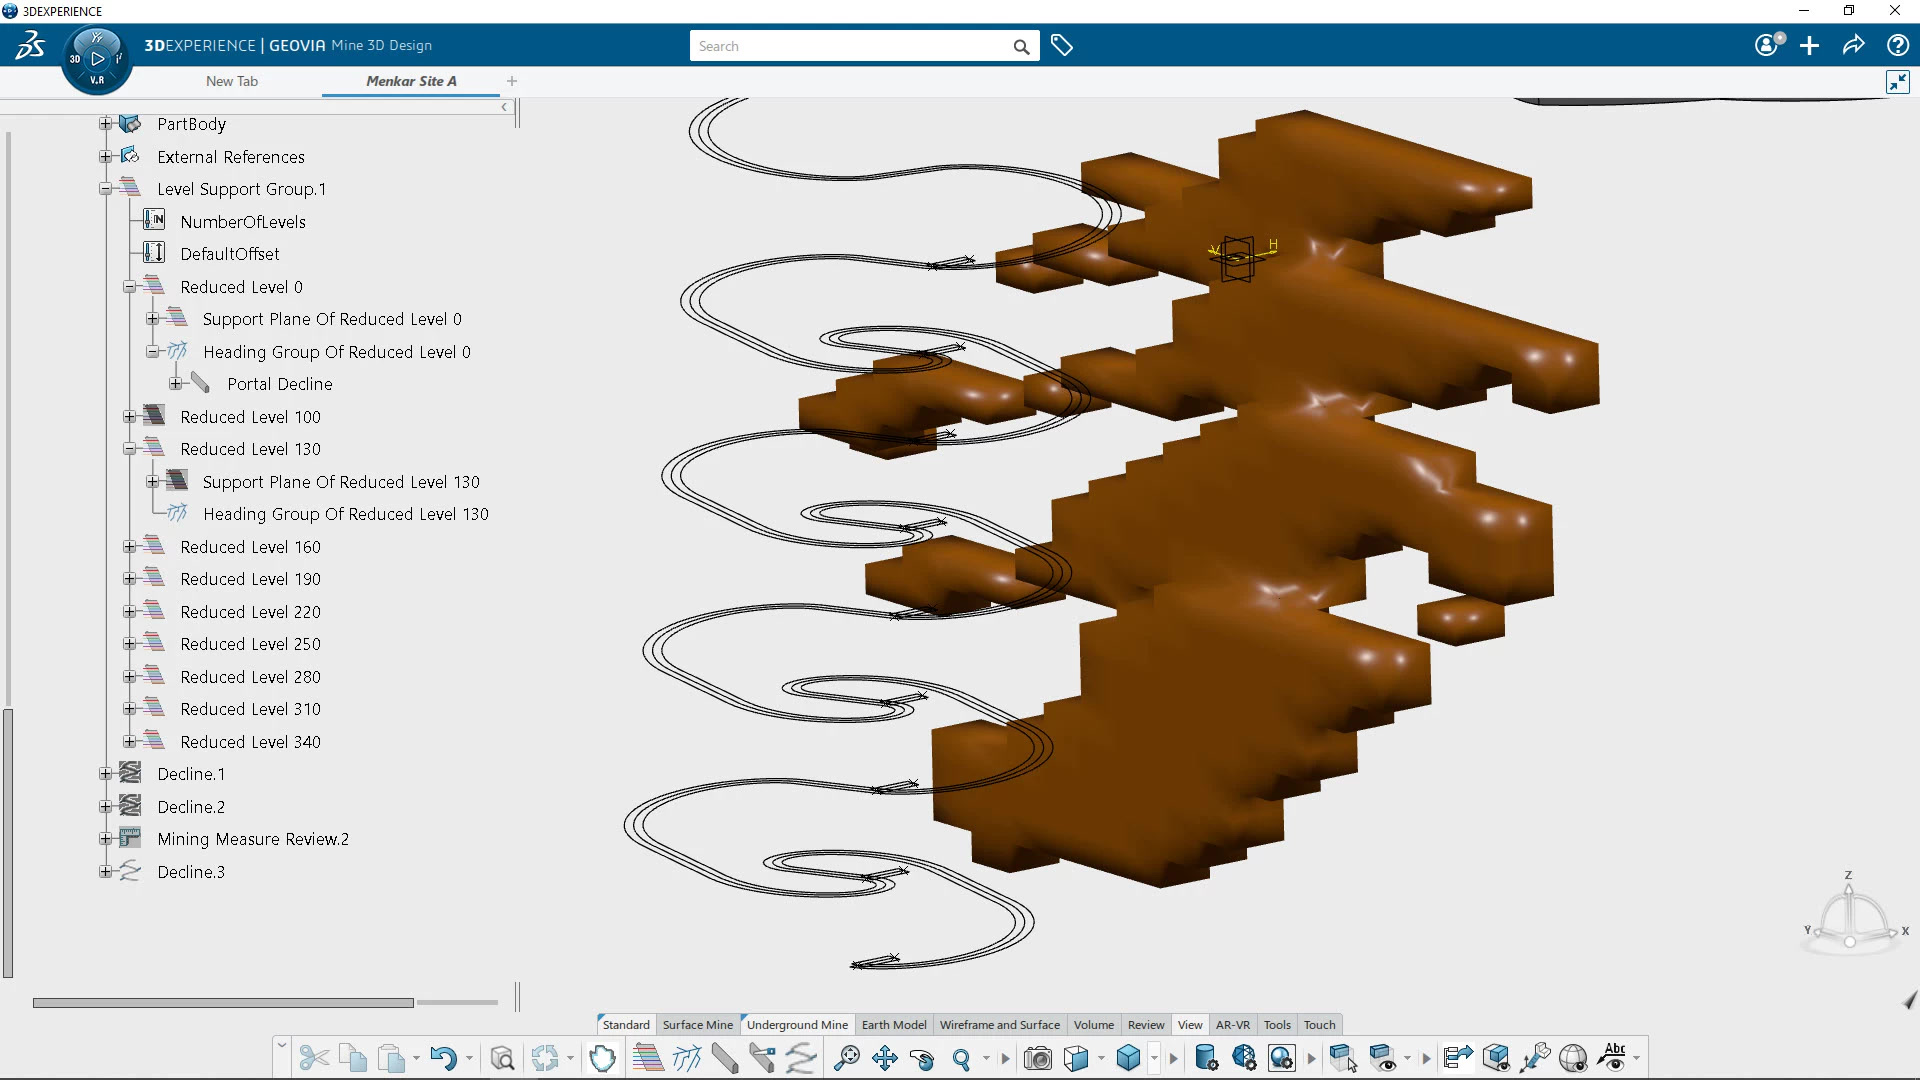Viewport: 1920px width, 1080px height.
Task: Collapse the Level Support Group.1 node
Action: point(105,189)
